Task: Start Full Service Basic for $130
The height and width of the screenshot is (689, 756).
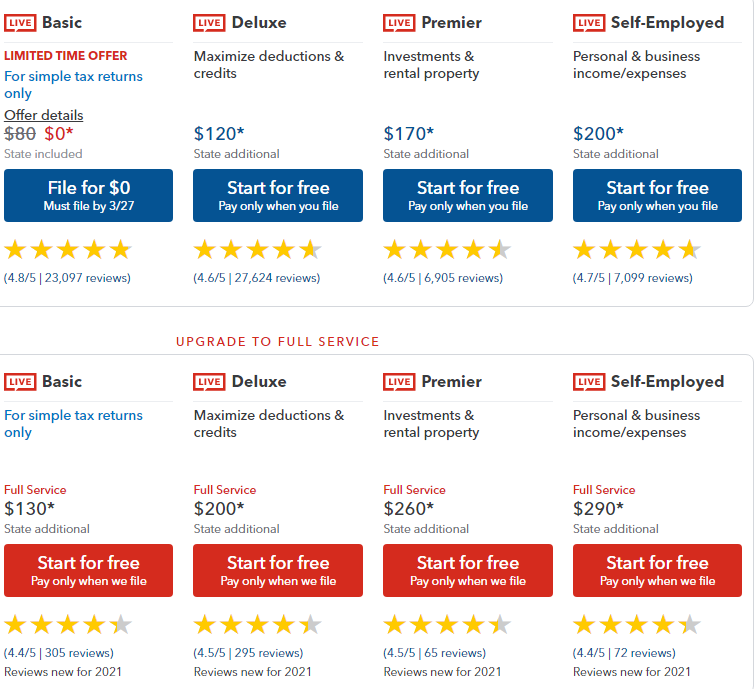Action: 88,570
